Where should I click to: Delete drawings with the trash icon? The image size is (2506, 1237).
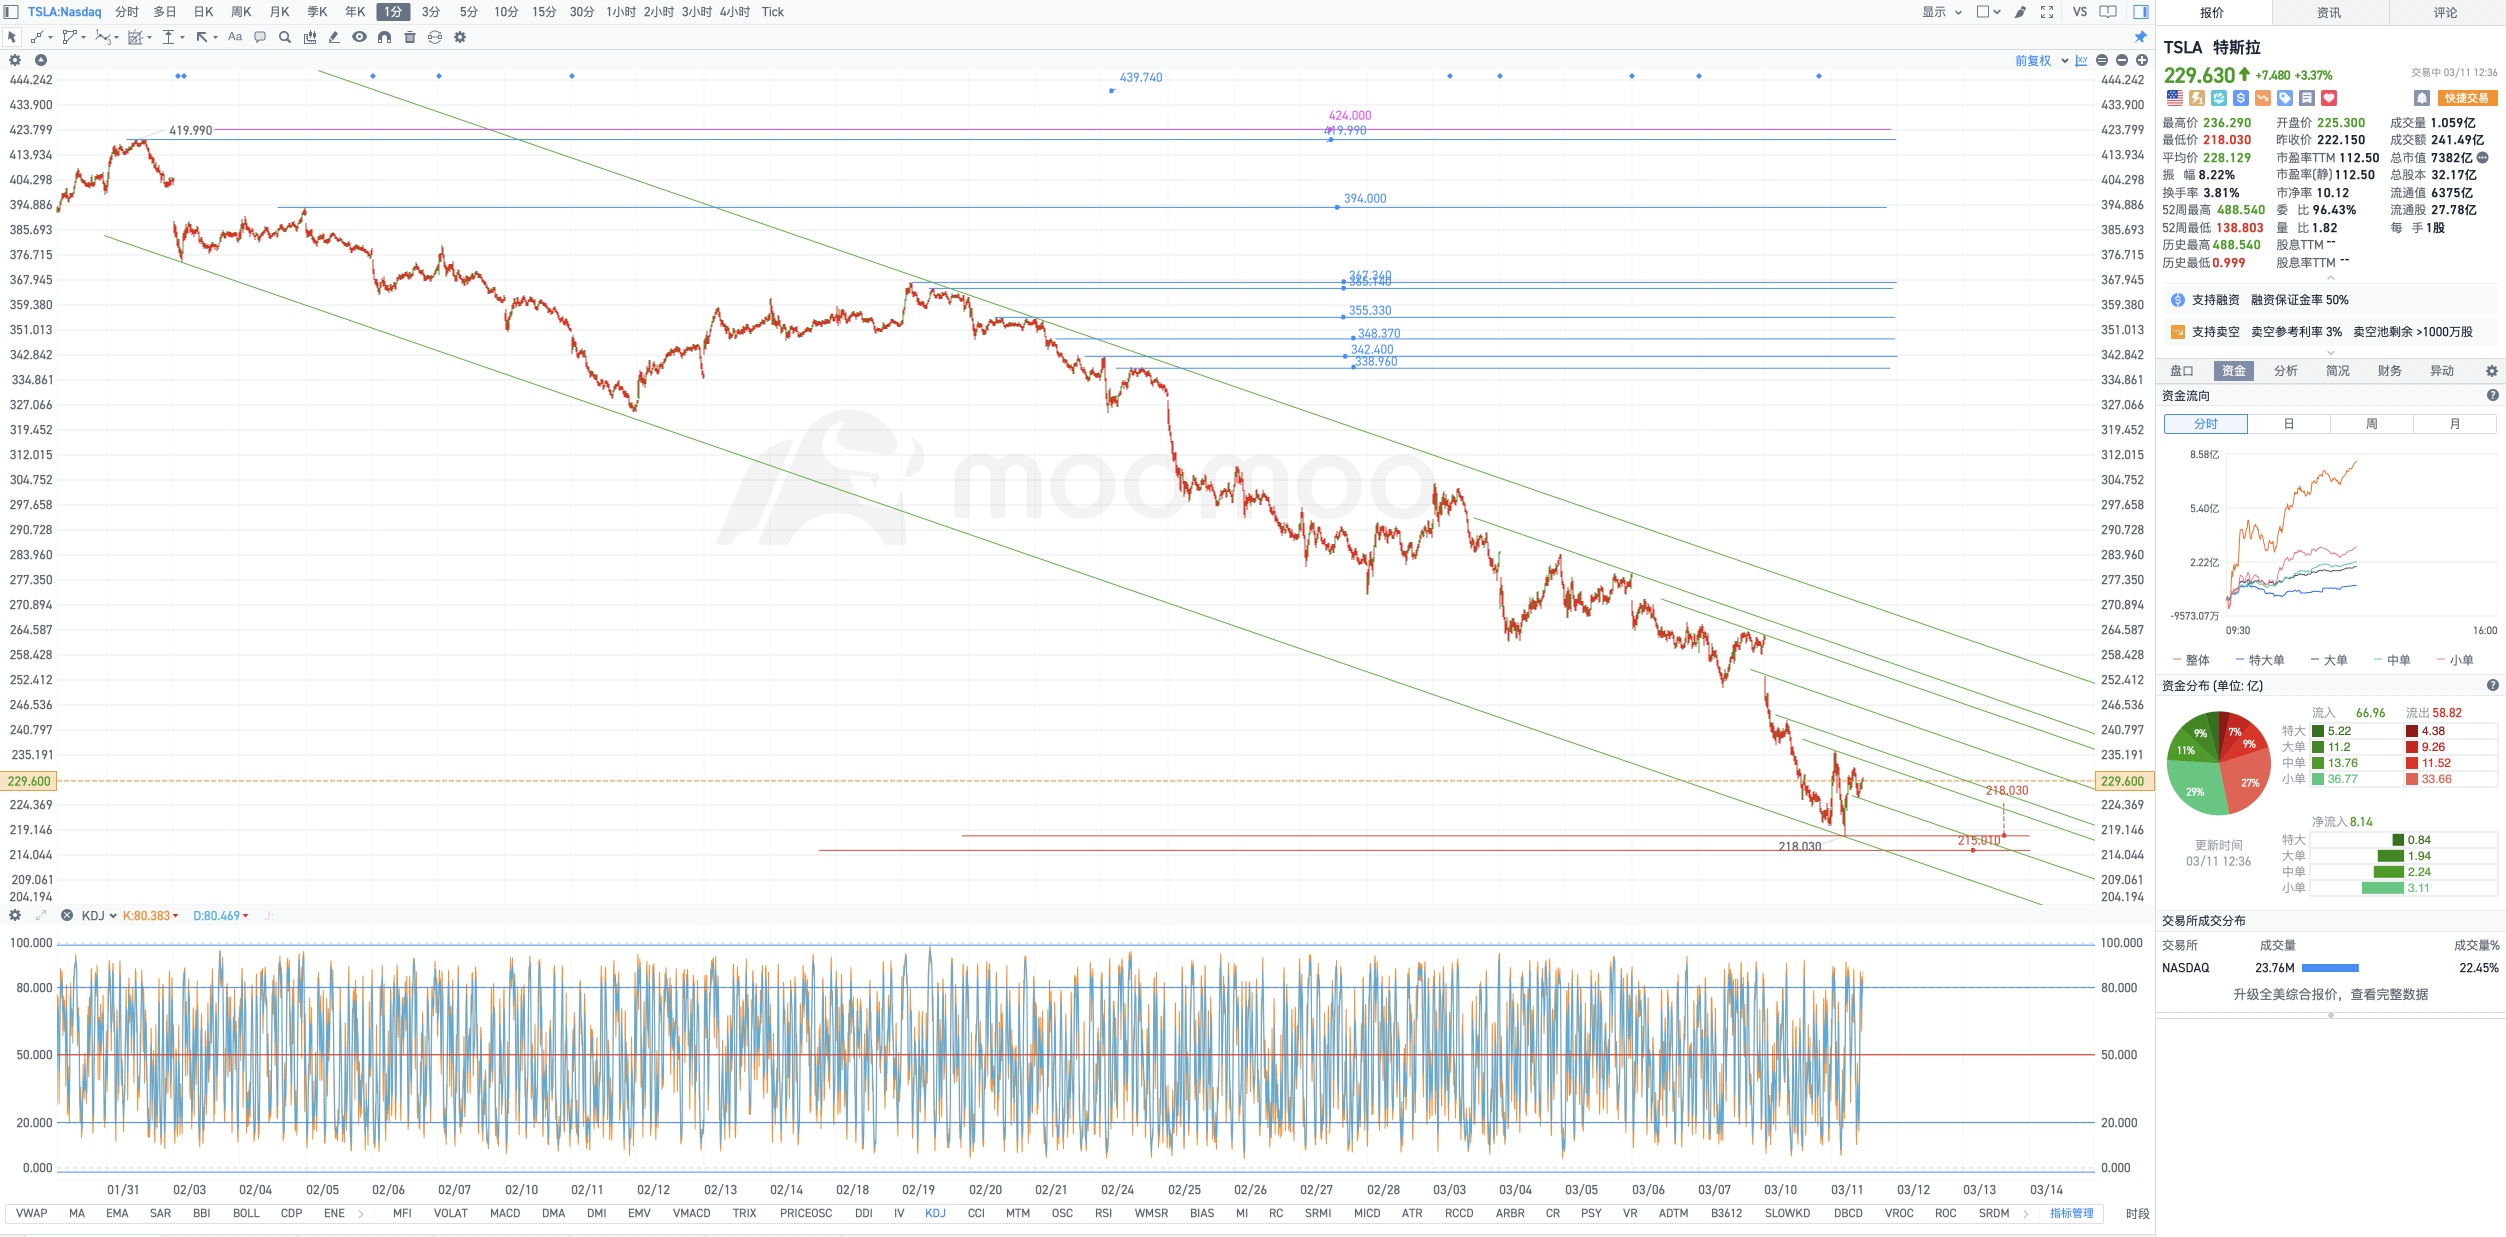pos(409,37)
